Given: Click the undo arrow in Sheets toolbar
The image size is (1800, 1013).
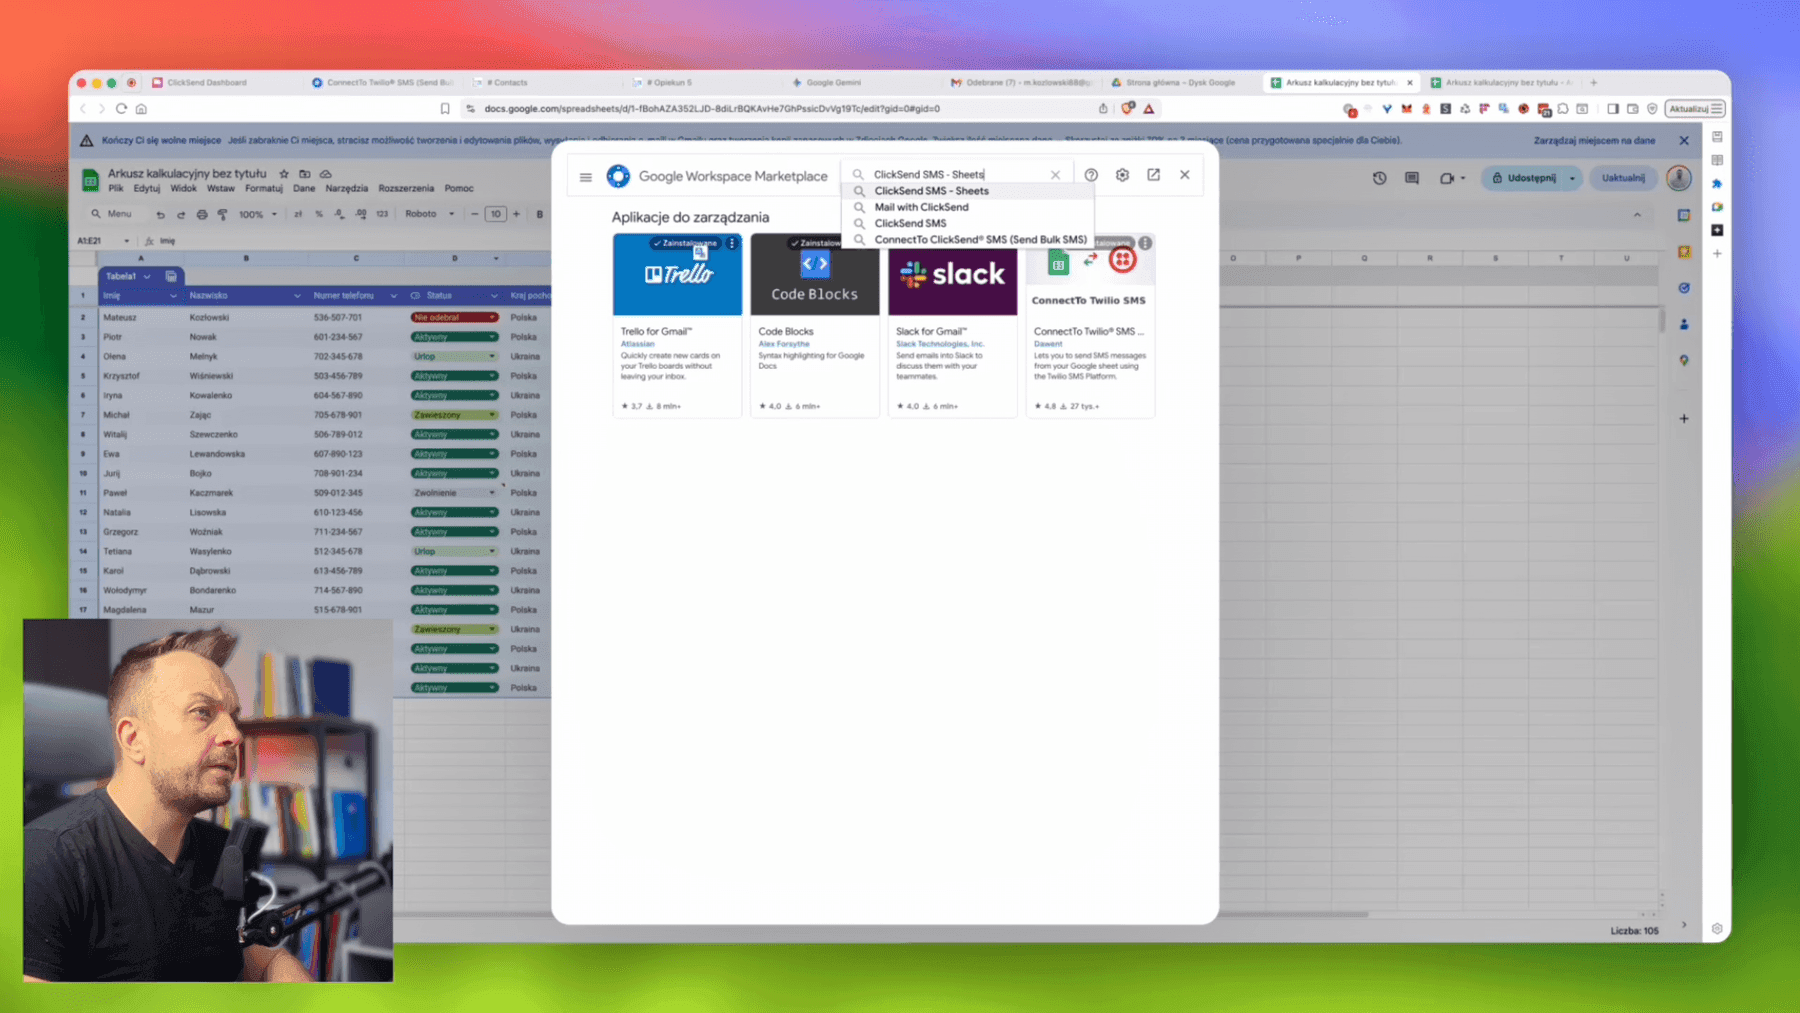Looking at the screenshot, I should coord(160,214).
